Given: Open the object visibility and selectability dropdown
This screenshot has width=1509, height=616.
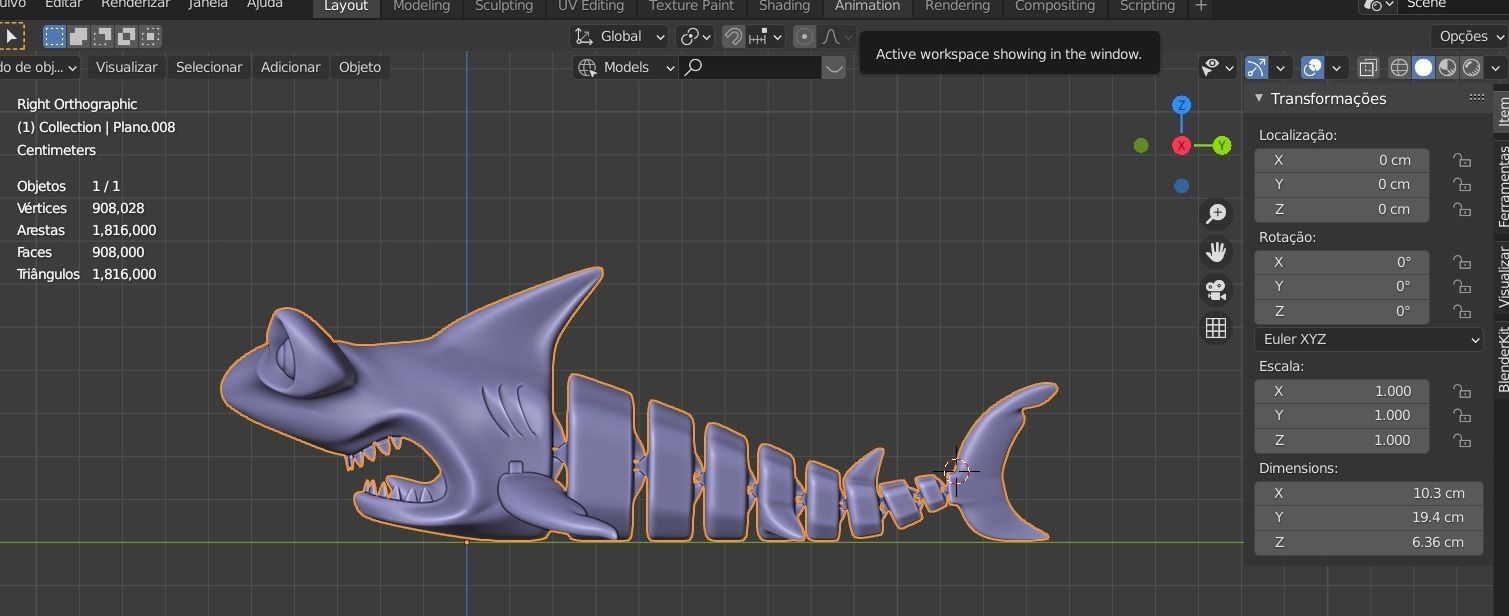Looking at the screenshot, I should [x=1217, y=67].
